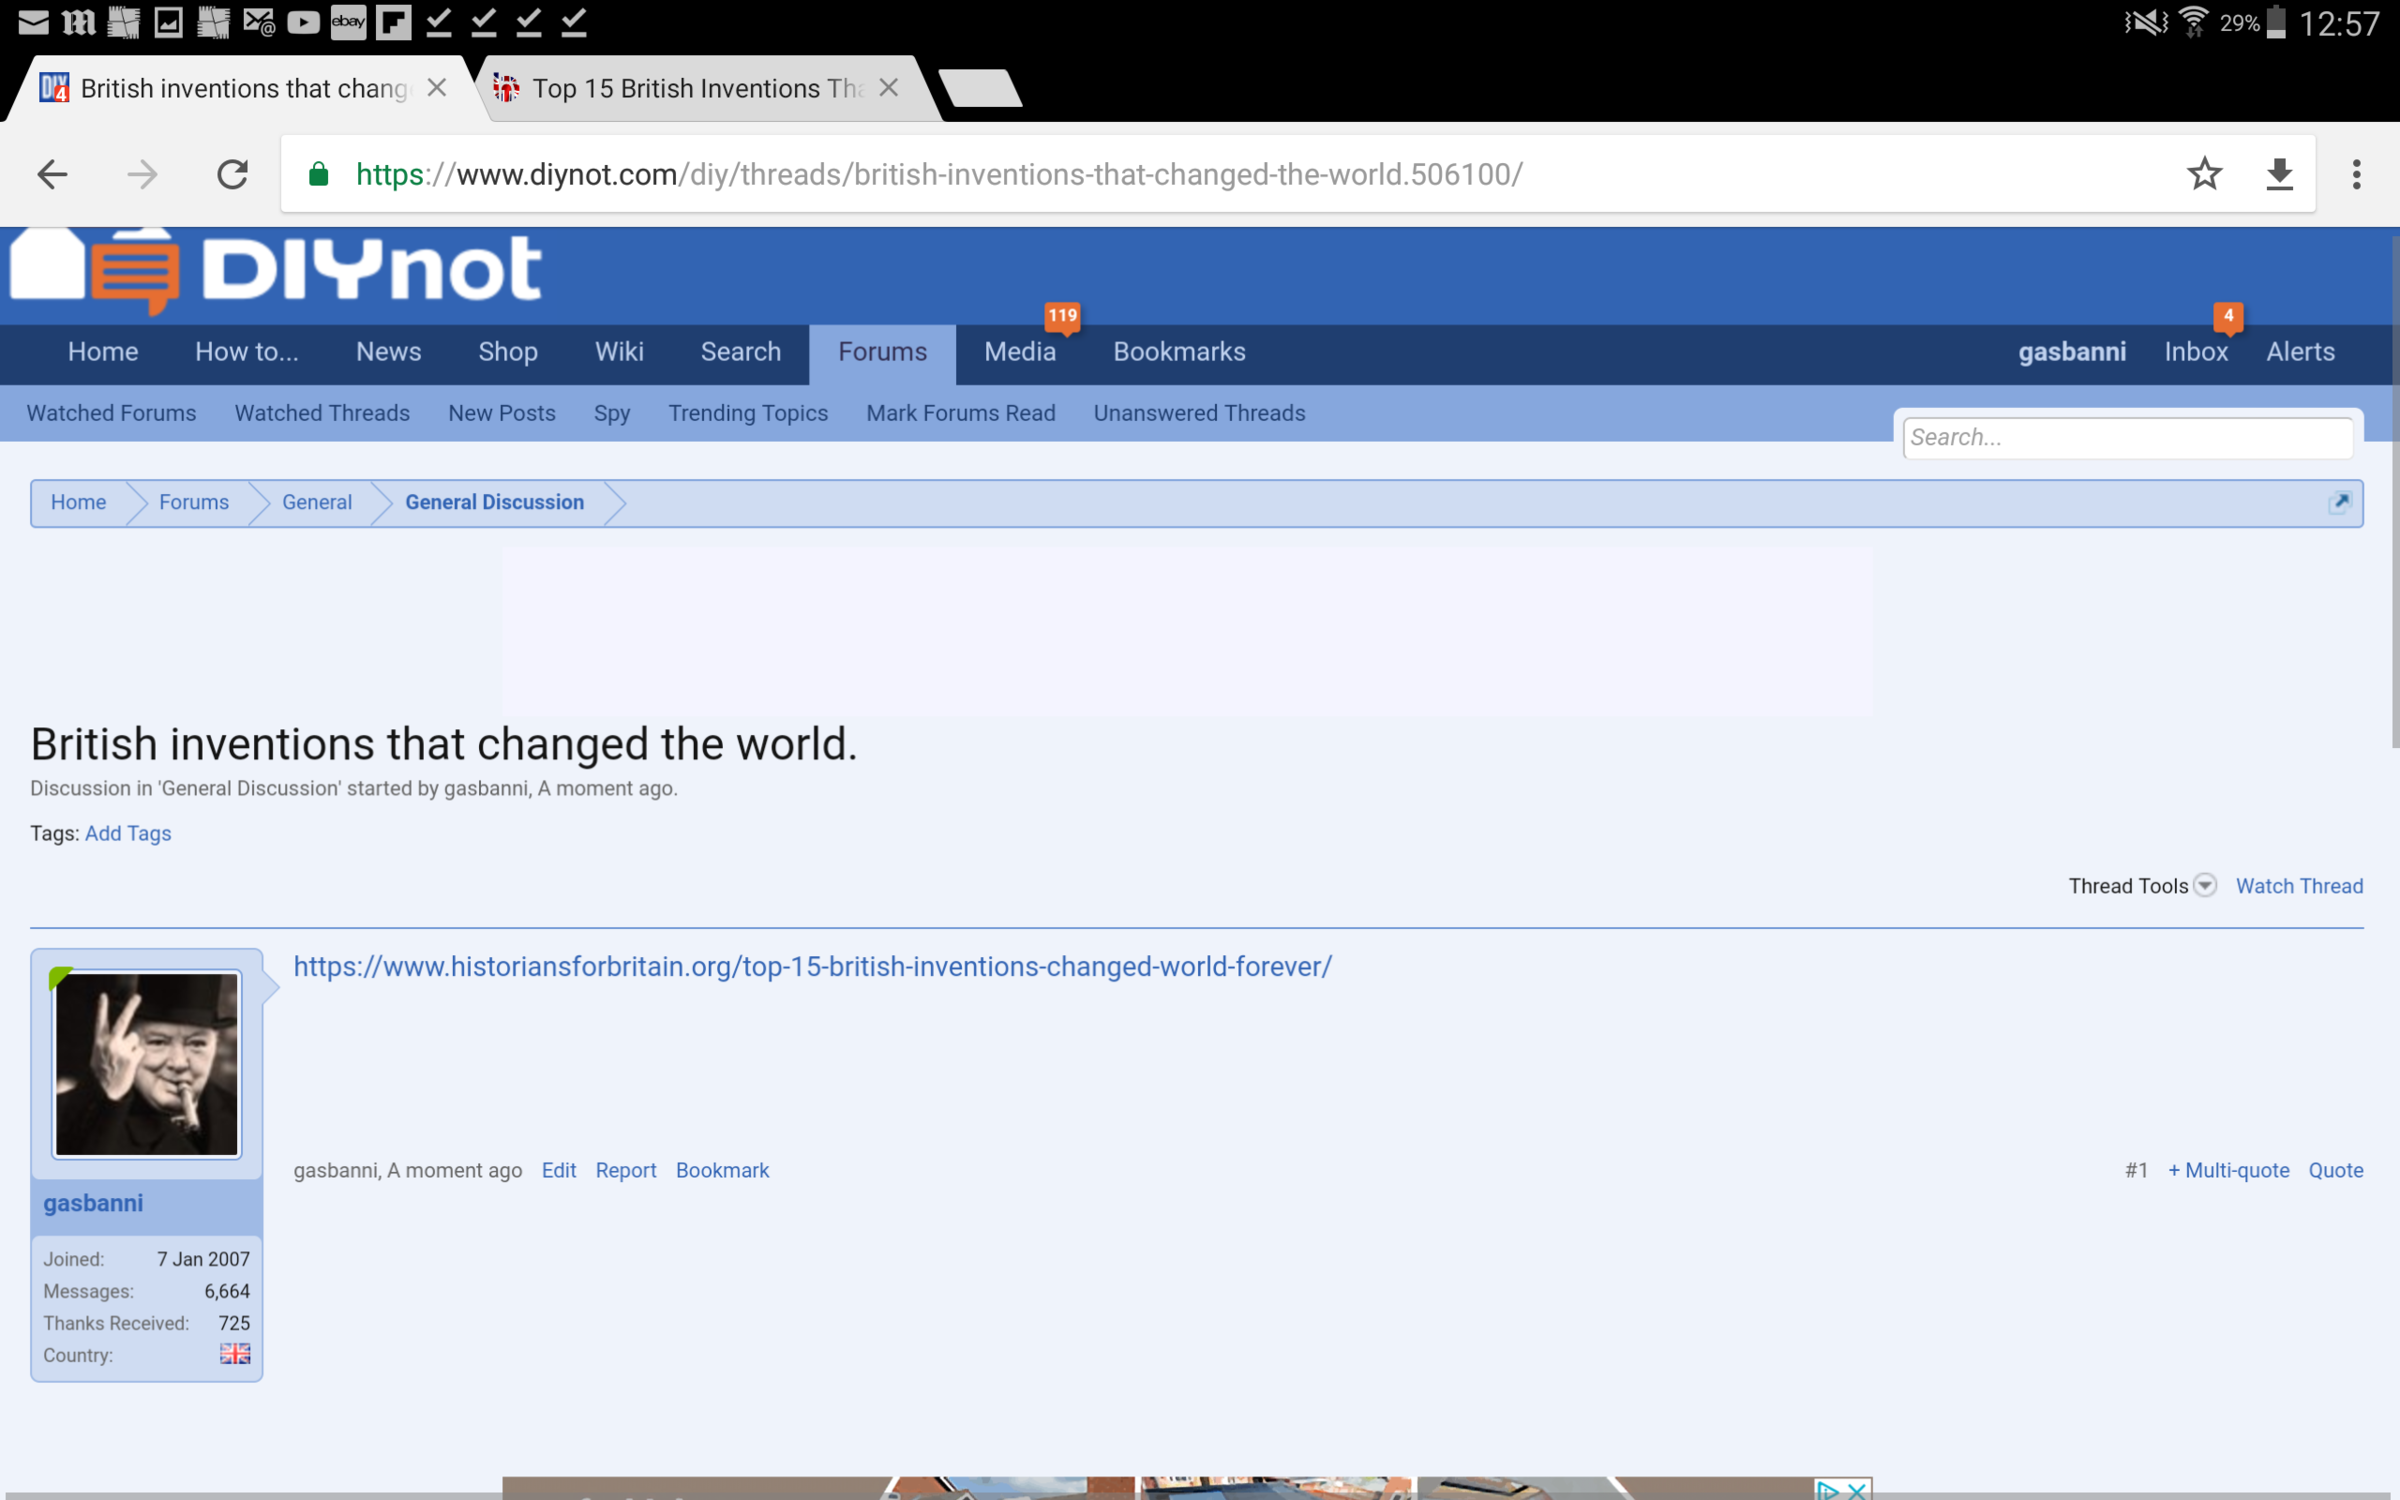Select Trending Topics in sub-navigation

(747, 413)
